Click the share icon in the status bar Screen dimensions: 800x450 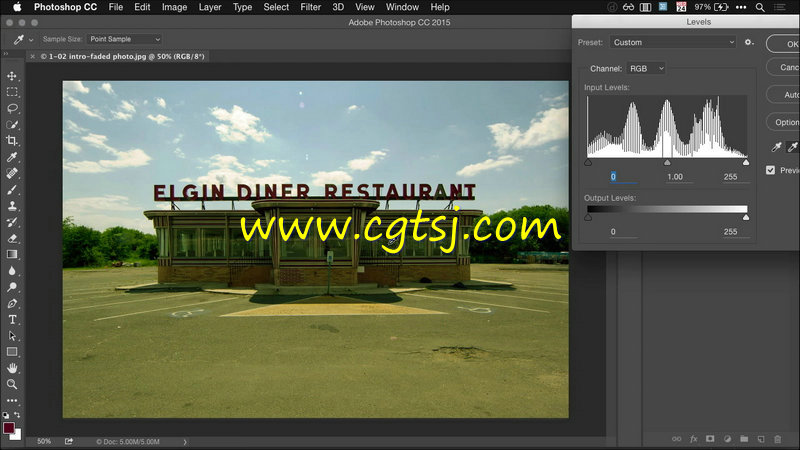(69, 441)
